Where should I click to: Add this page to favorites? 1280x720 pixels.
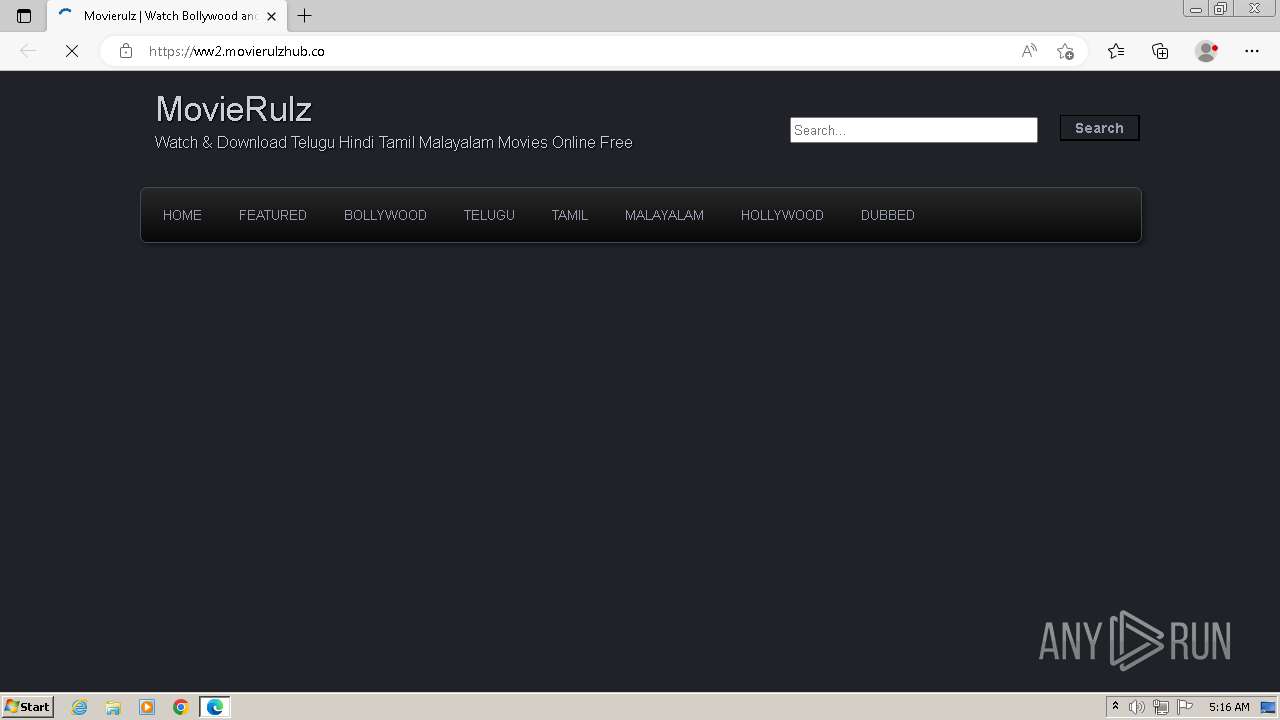1065,51
